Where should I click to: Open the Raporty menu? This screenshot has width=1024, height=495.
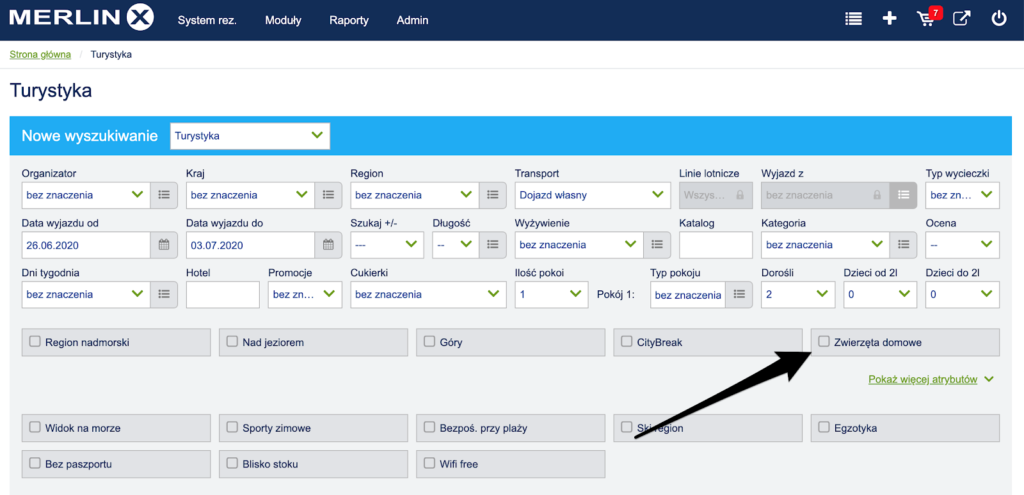pyautogui.click(x=348, y=20)
